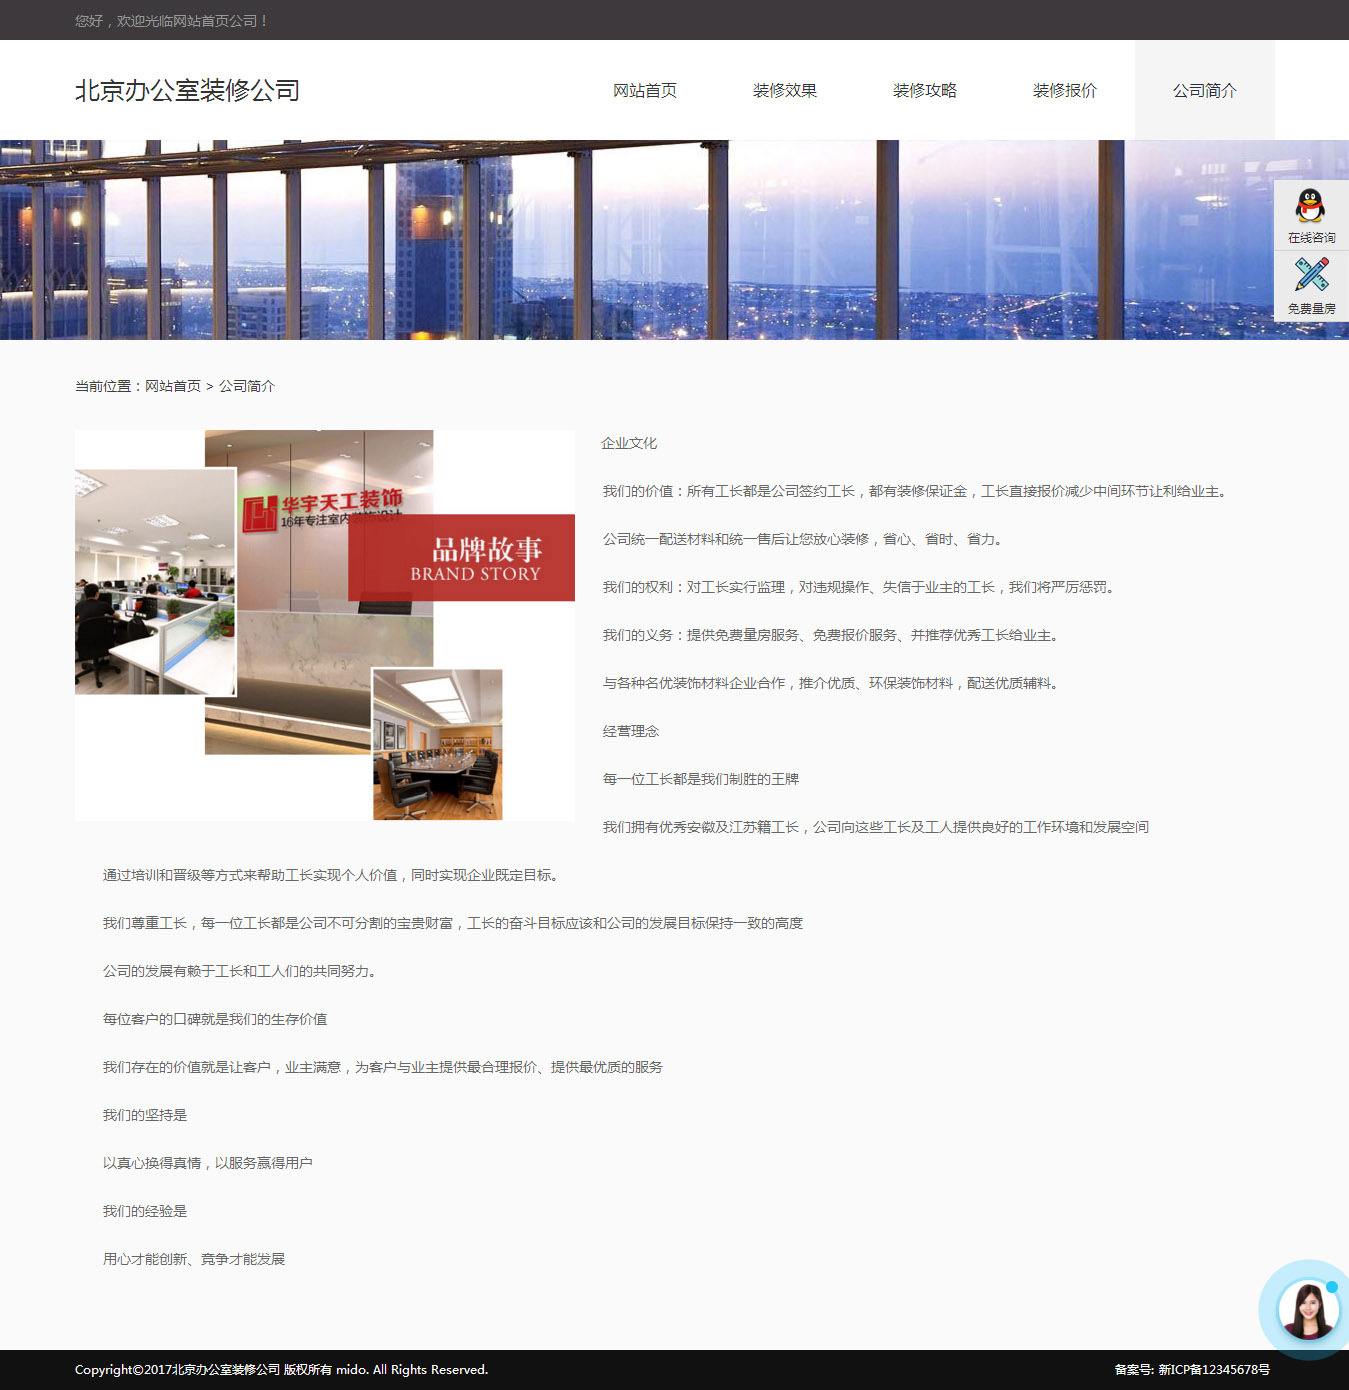Go to the 装修效果 navigation item
Image resolution: width=1349 pixels, height=1390 pixels.
point(785,91)
